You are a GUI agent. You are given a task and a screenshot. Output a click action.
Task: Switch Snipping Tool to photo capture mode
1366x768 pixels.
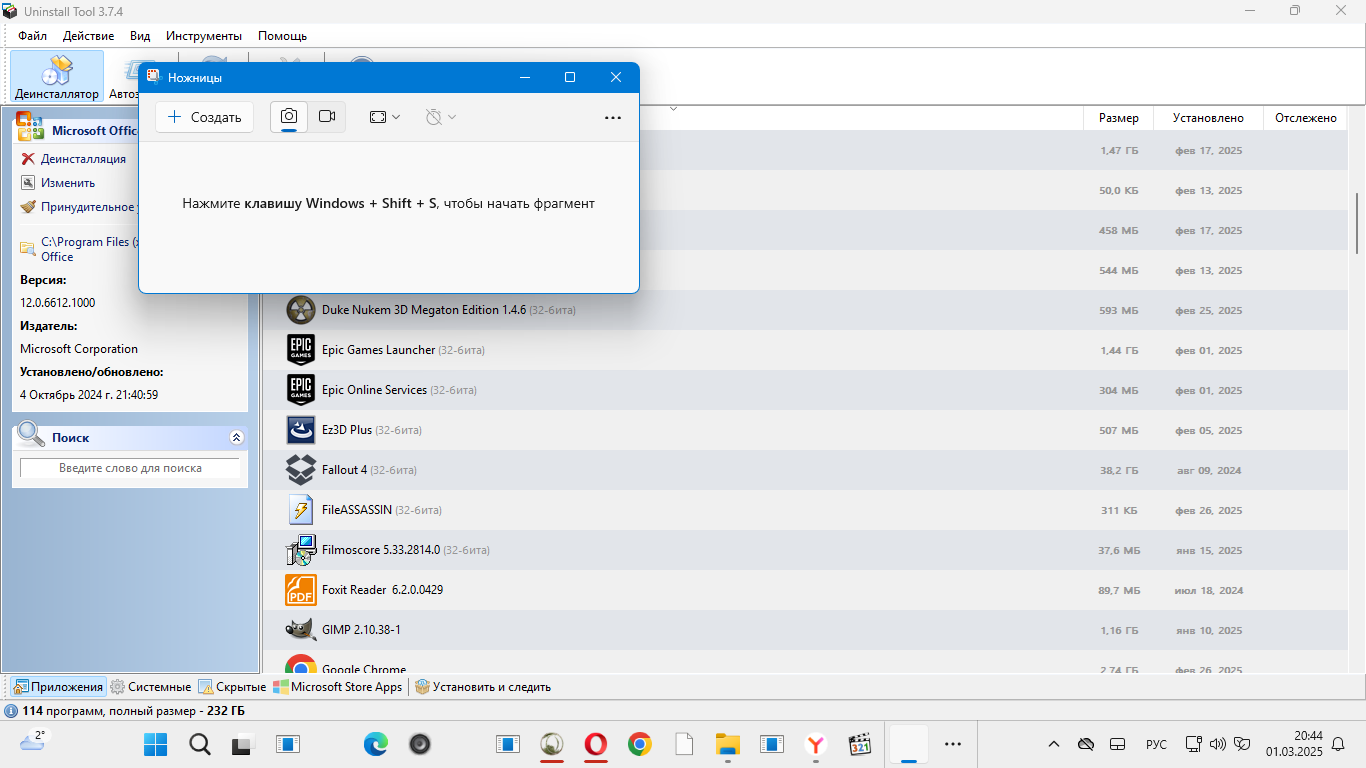click(x=289, y=117)
